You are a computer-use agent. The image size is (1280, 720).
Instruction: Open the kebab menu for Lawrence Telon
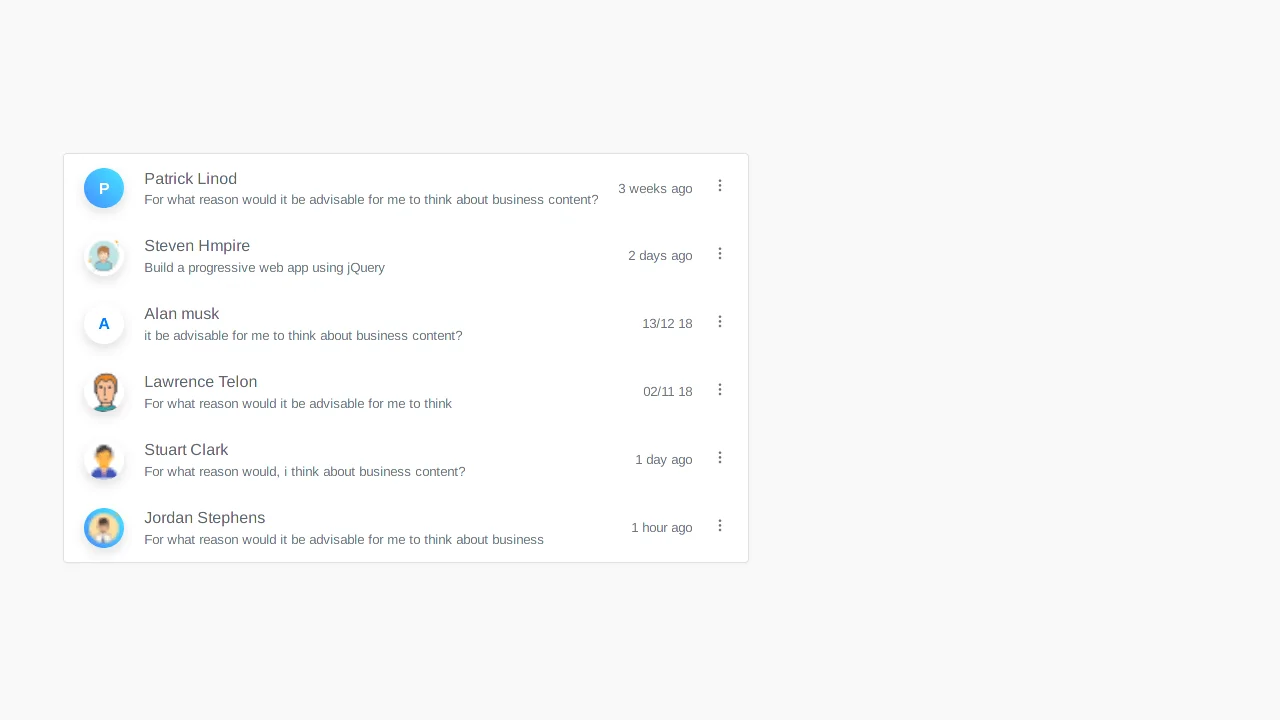(x=720, y=390)
